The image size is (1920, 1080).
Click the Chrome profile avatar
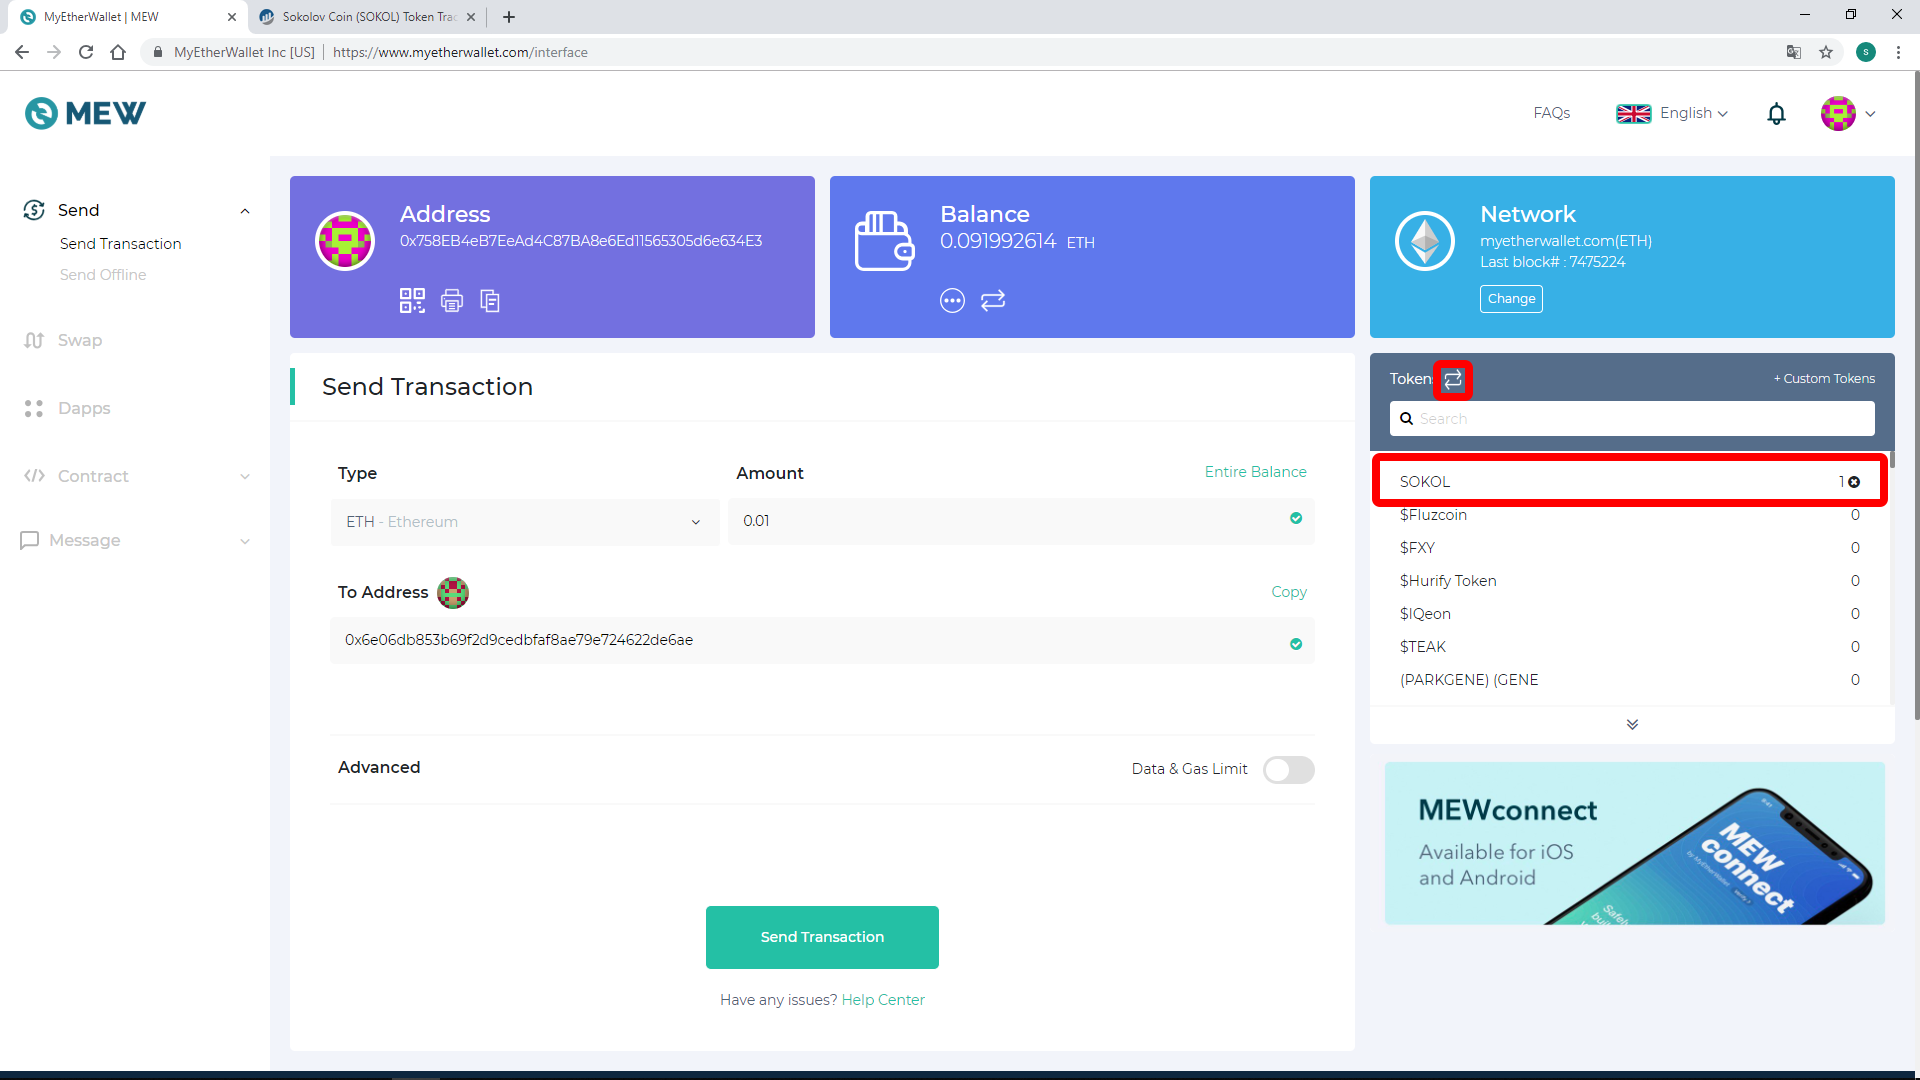tap(1865, 52)
